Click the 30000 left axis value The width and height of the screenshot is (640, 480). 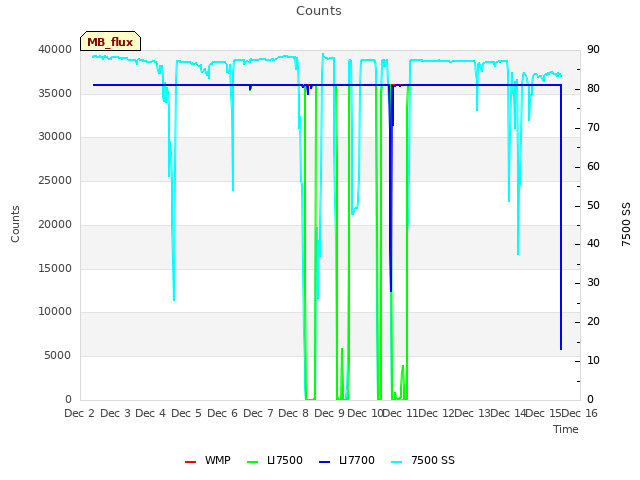click(x=55, y=136)
